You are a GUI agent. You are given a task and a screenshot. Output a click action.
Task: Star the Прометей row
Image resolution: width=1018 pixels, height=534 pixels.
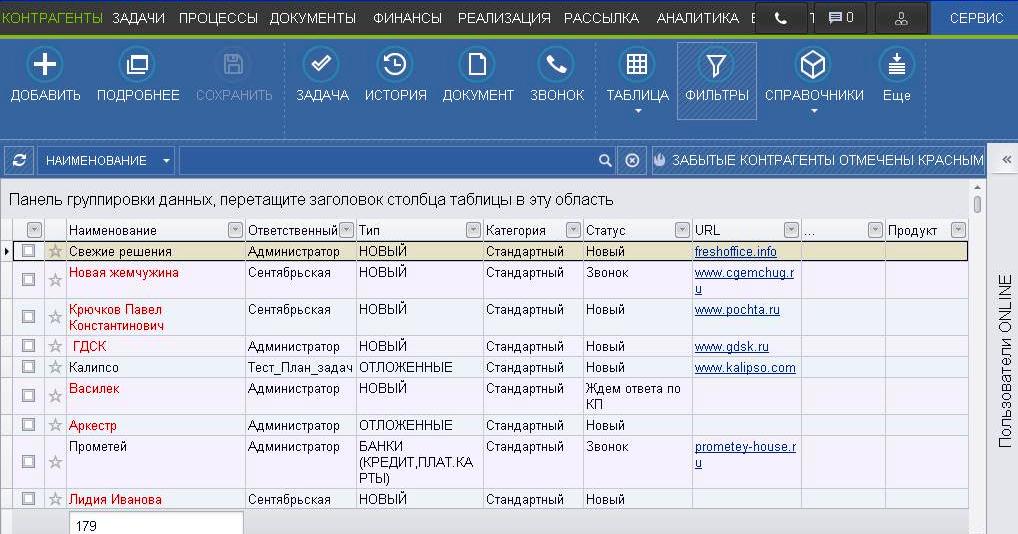pos(55,462)
